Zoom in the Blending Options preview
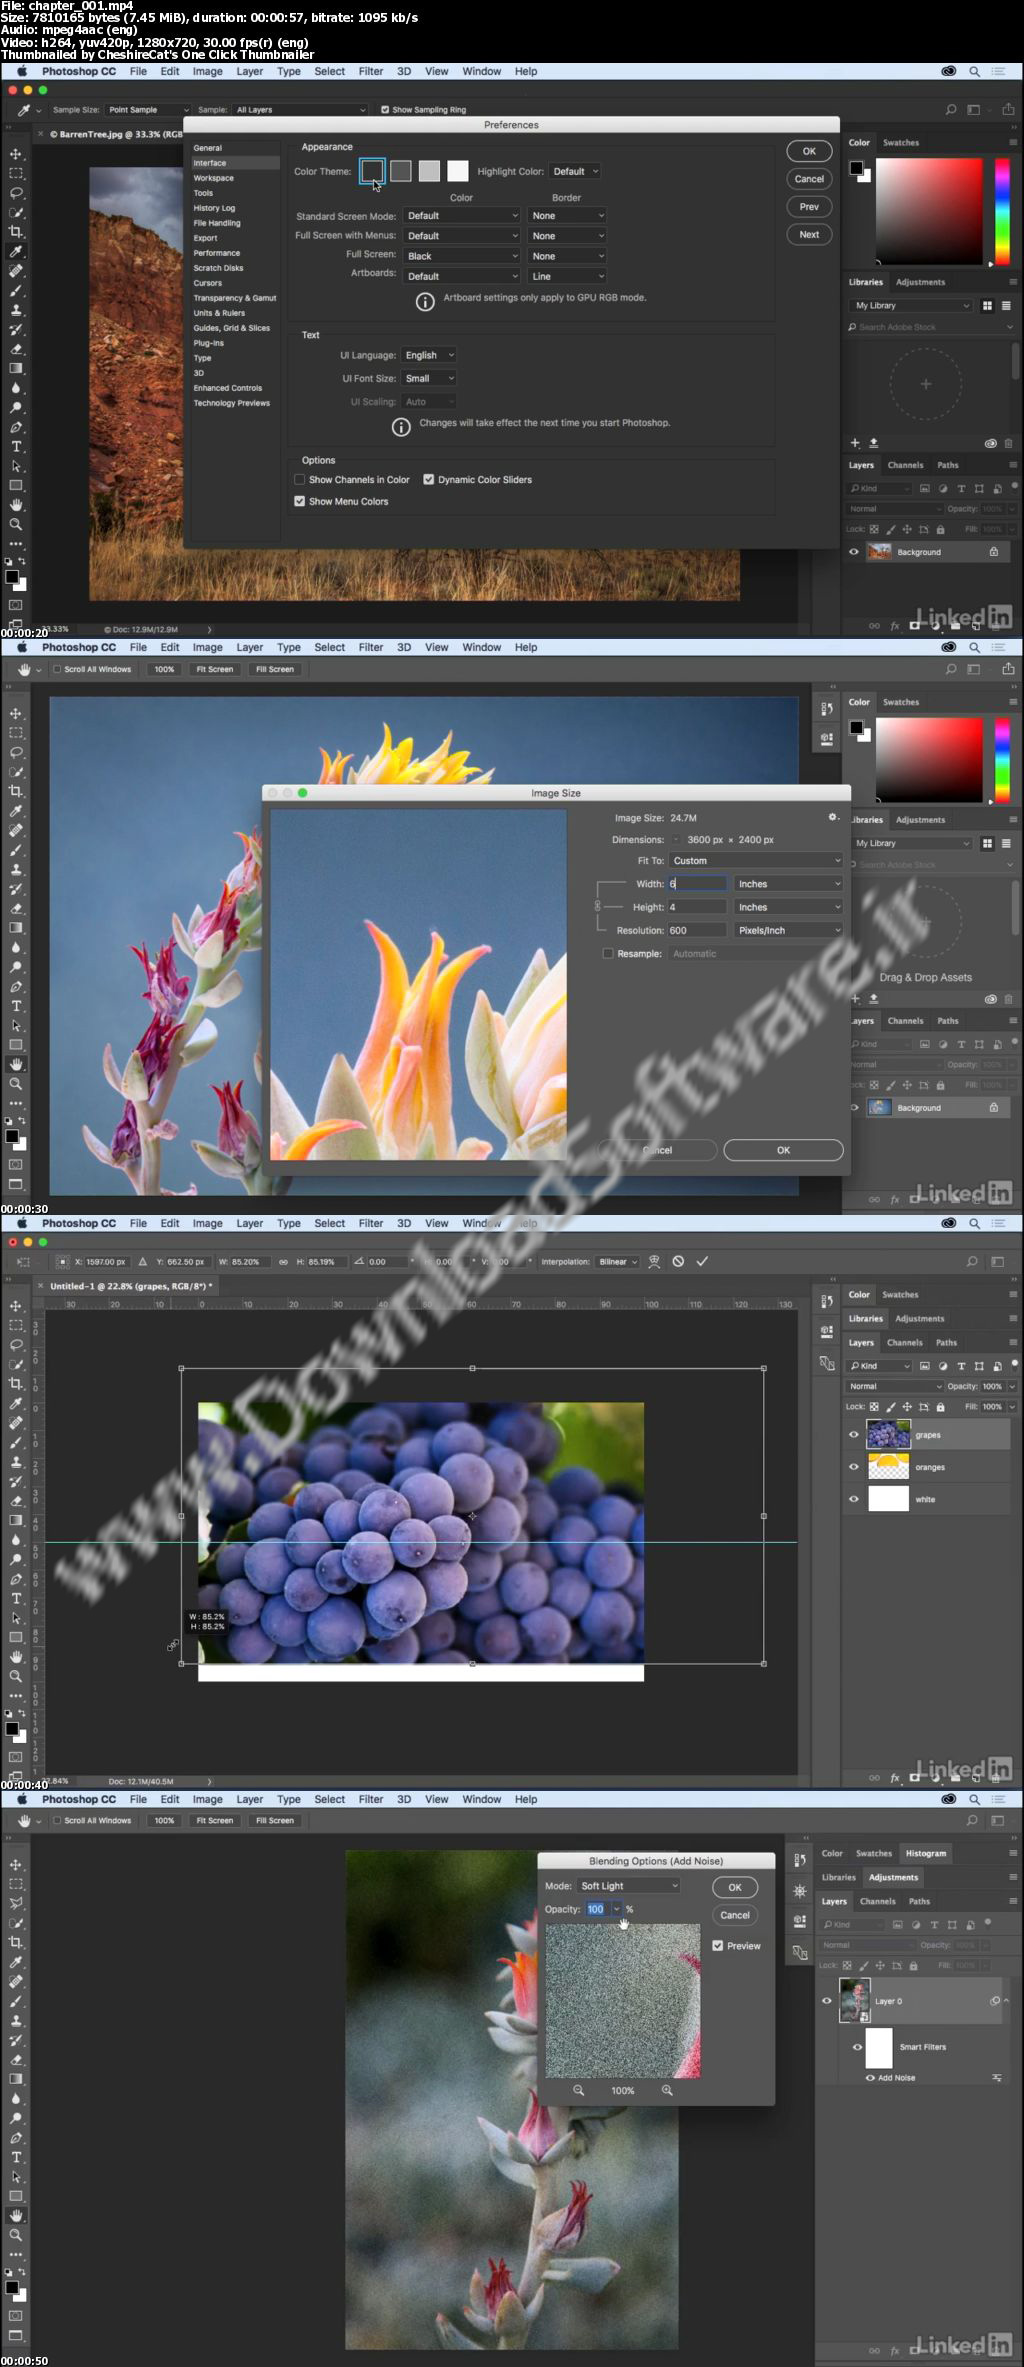 pyautogui.click(x=667, y=2090)
